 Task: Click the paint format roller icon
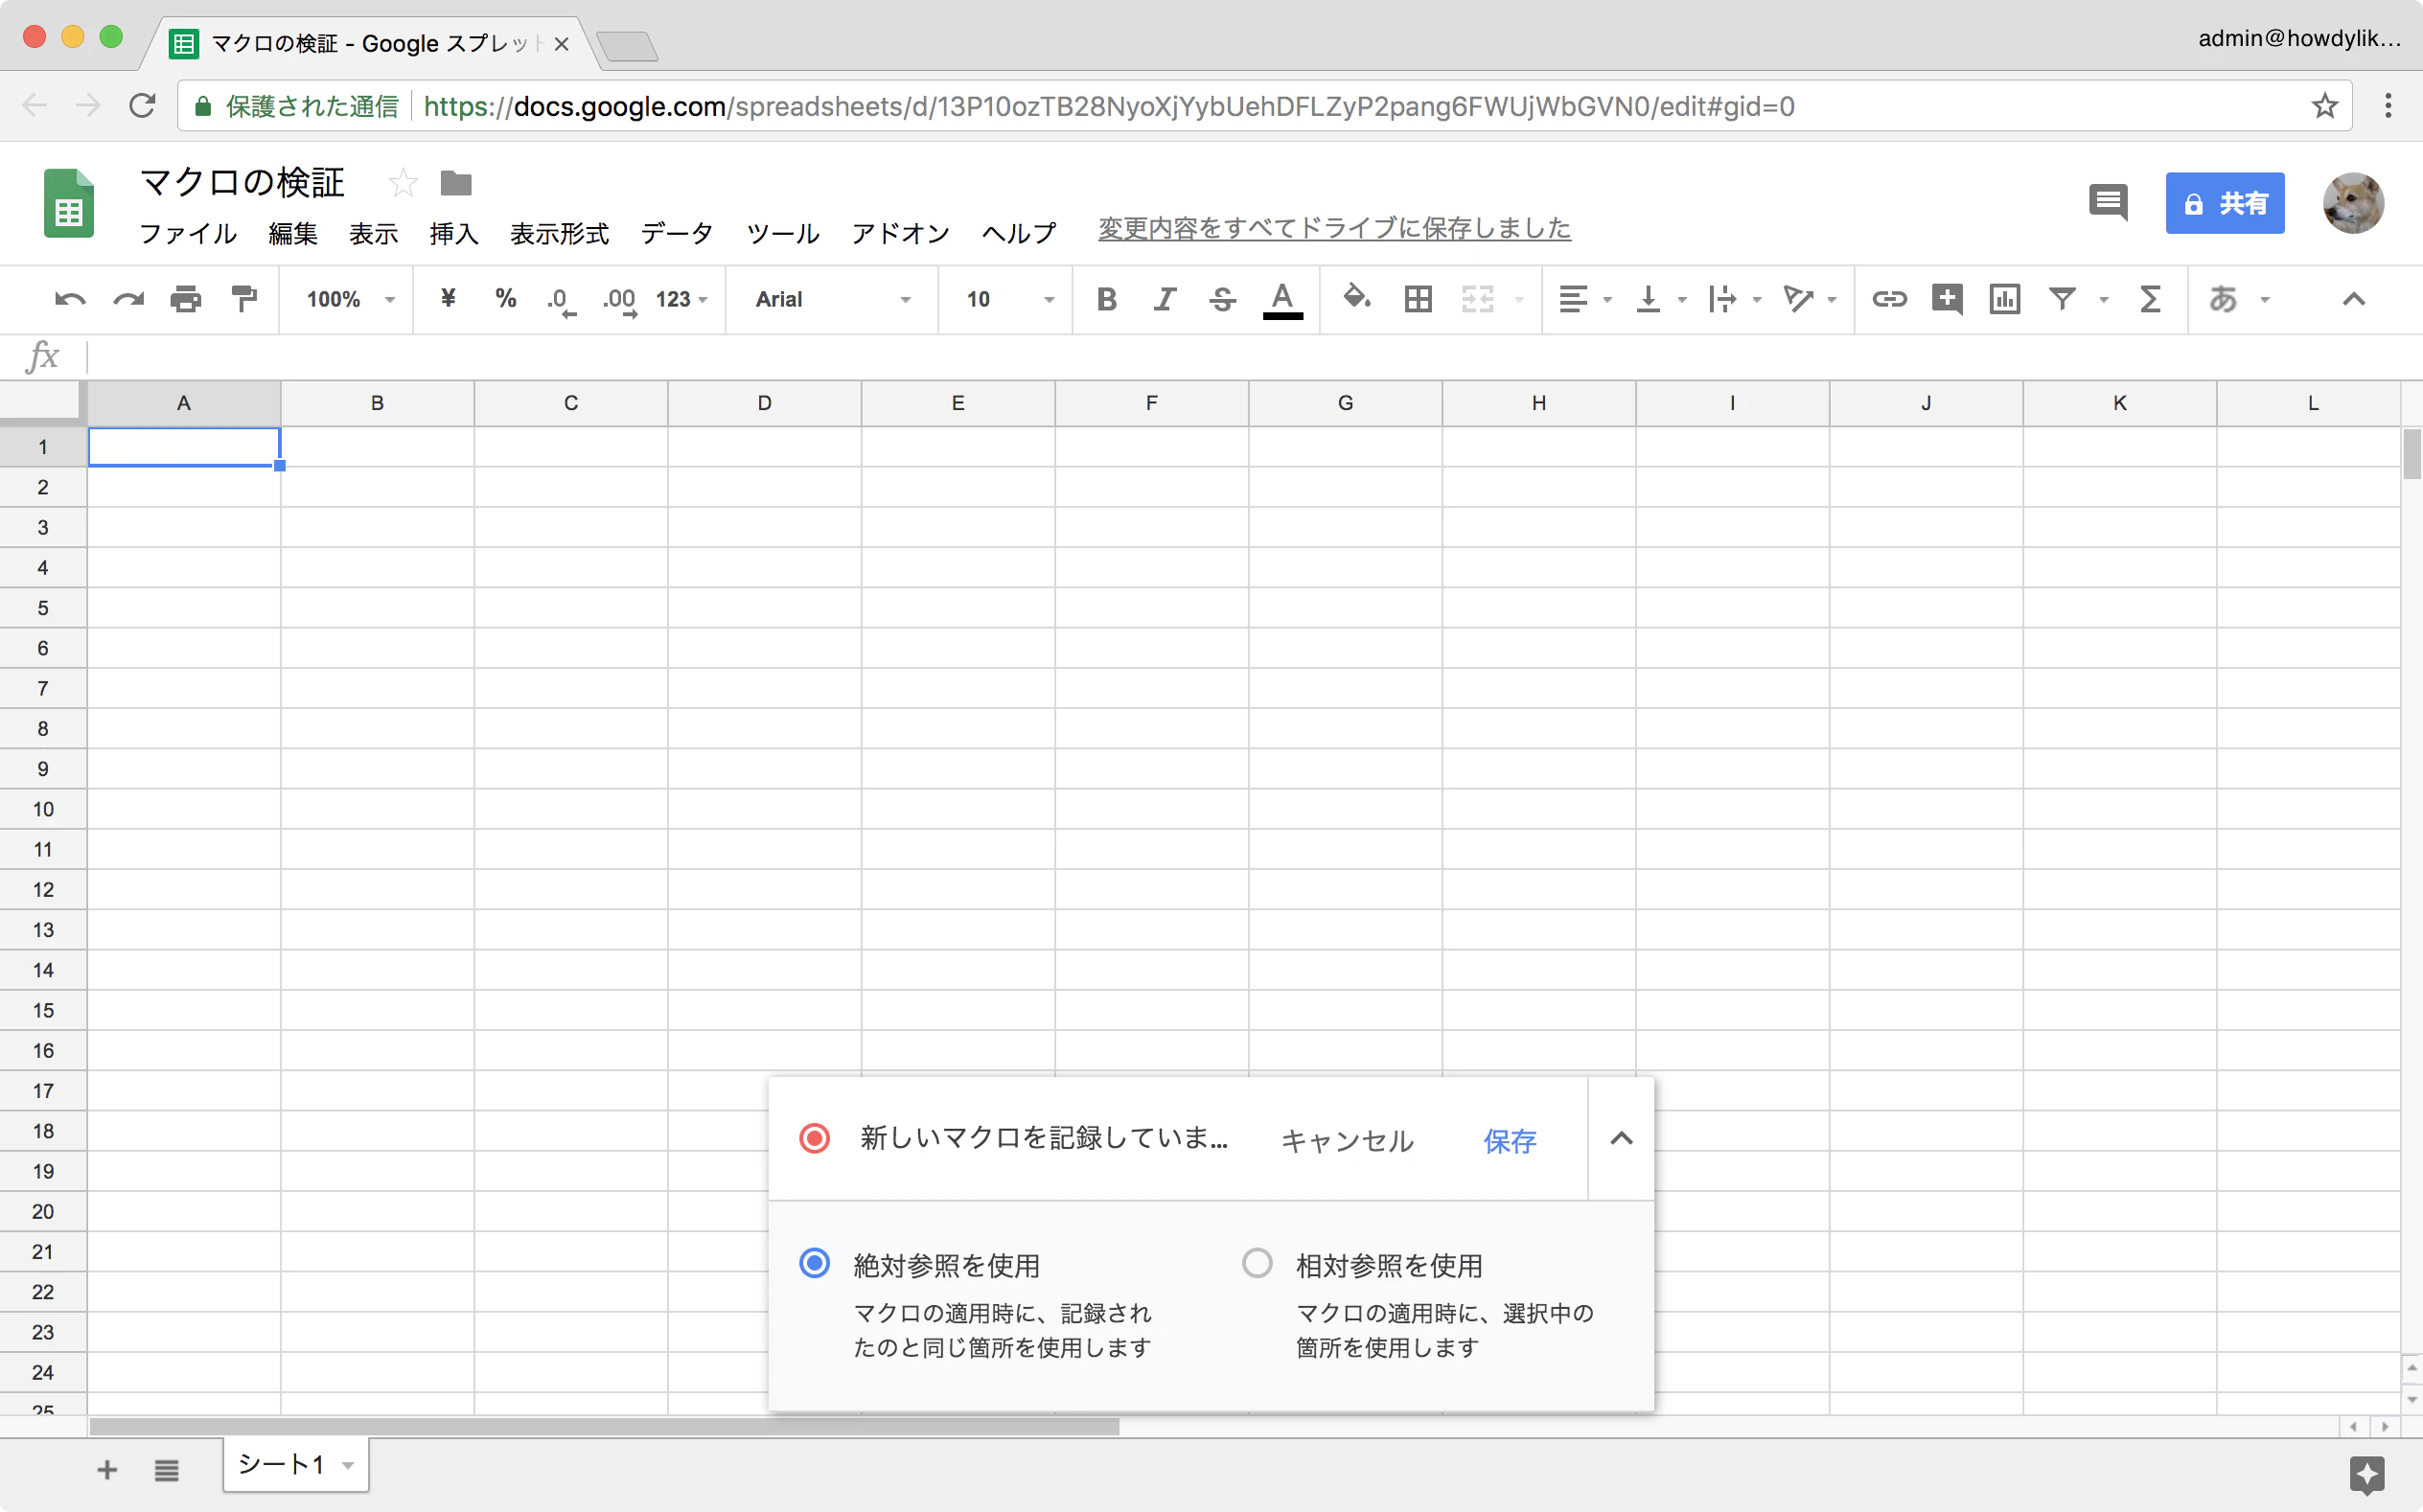point(244,299)
